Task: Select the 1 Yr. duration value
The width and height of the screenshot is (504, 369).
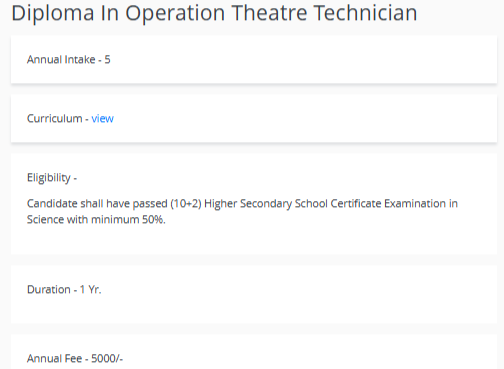Action: (90, 289)
